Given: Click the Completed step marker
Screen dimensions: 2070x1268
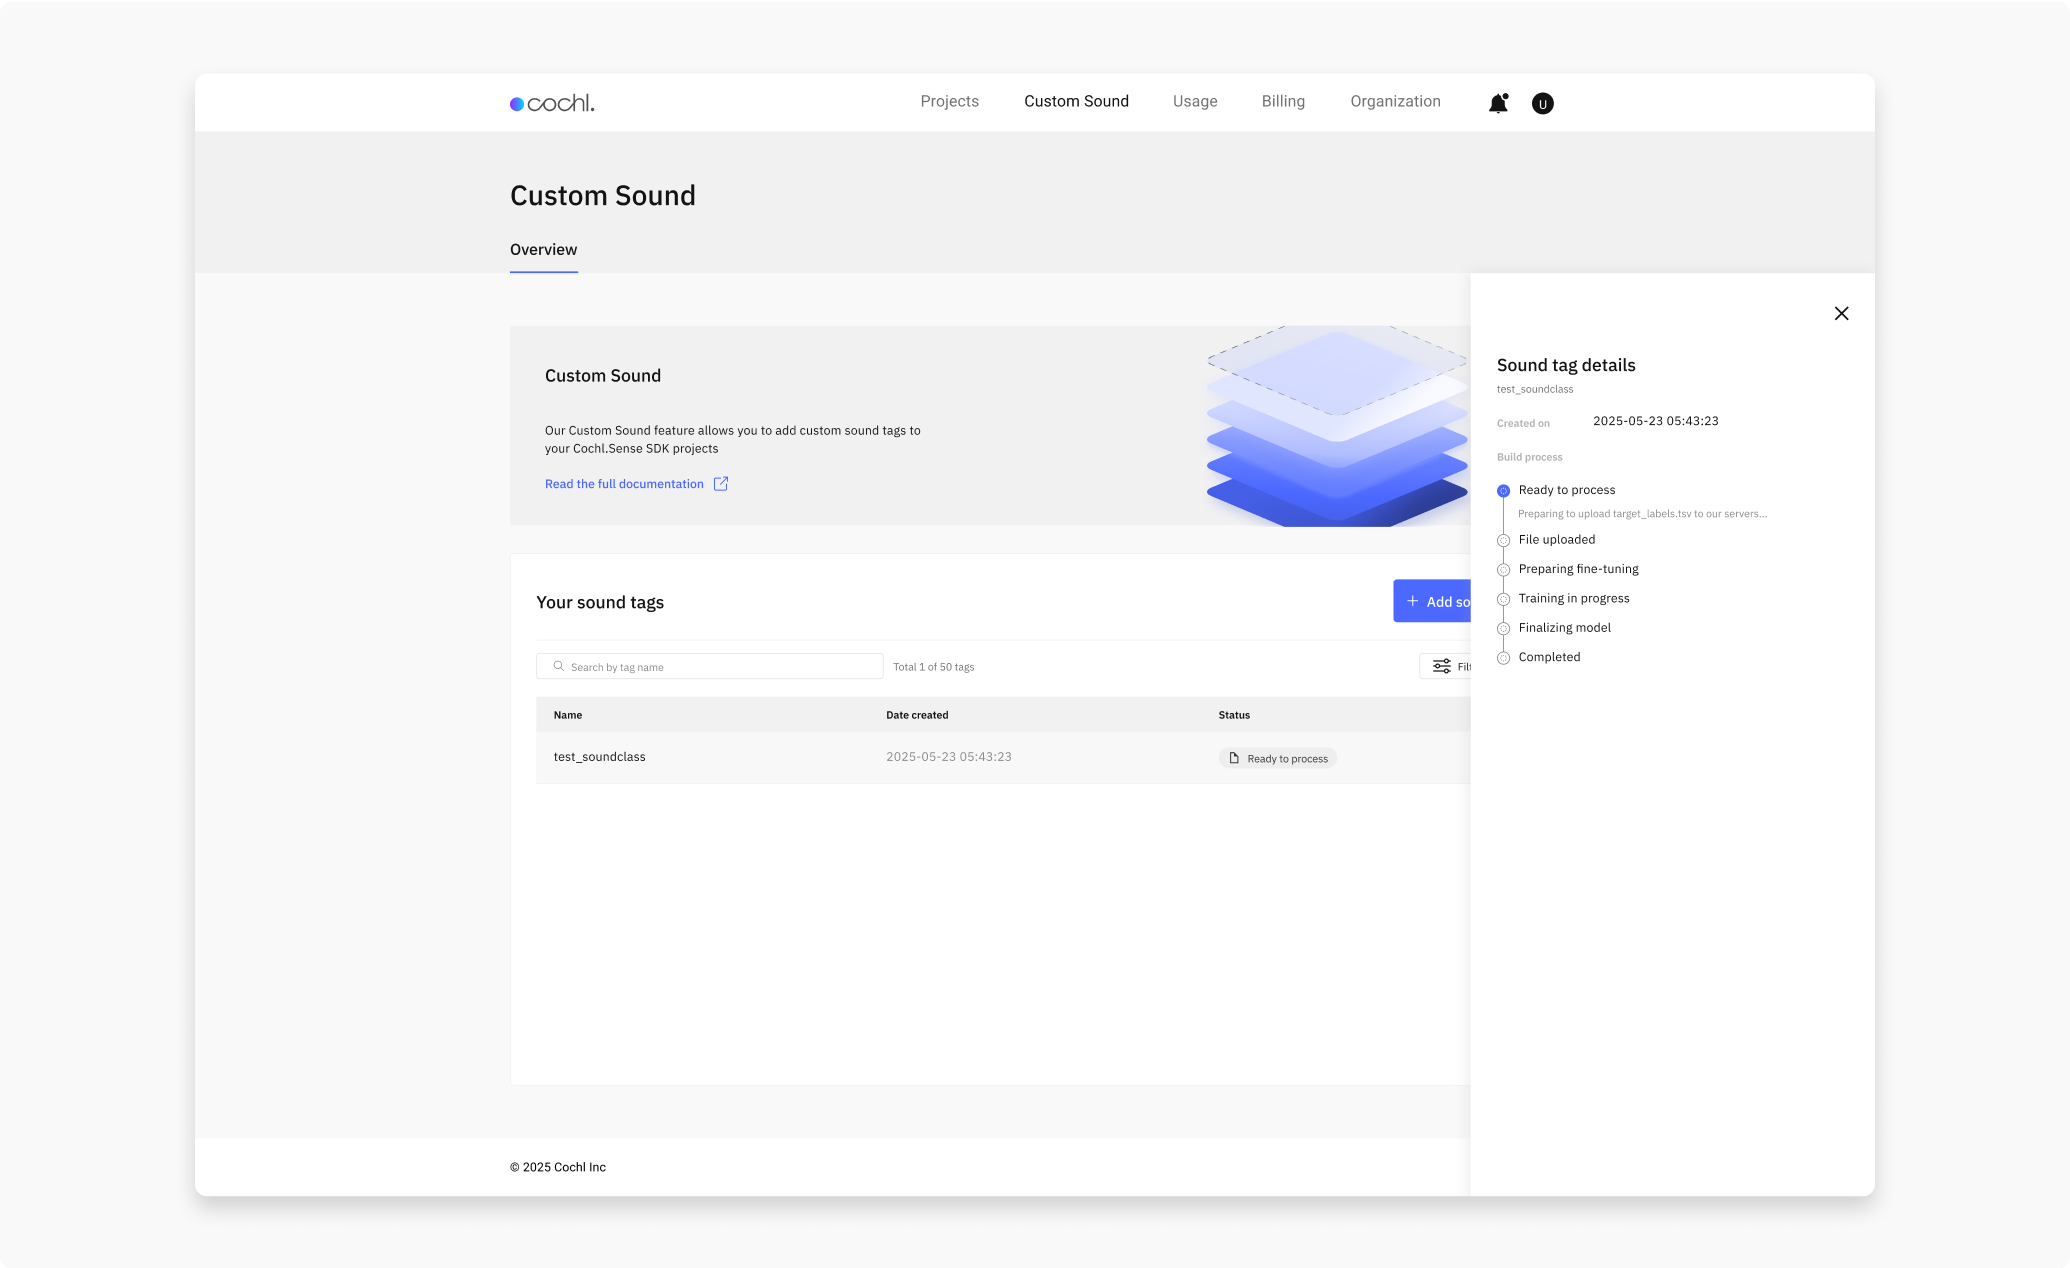Looking at the screenshot, I should [x=1503, y=658].
